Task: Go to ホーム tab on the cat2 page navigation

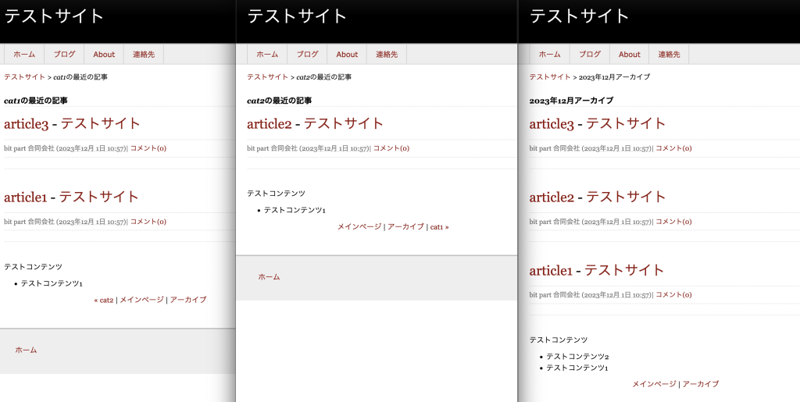Action: (267, 55)
